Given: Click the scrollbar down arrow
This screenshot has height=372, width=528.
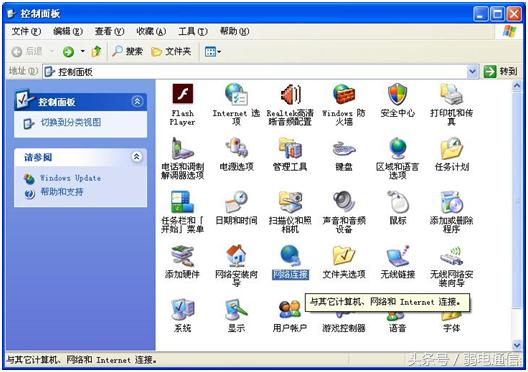Looking at the screenshot, I should point(517,345).
